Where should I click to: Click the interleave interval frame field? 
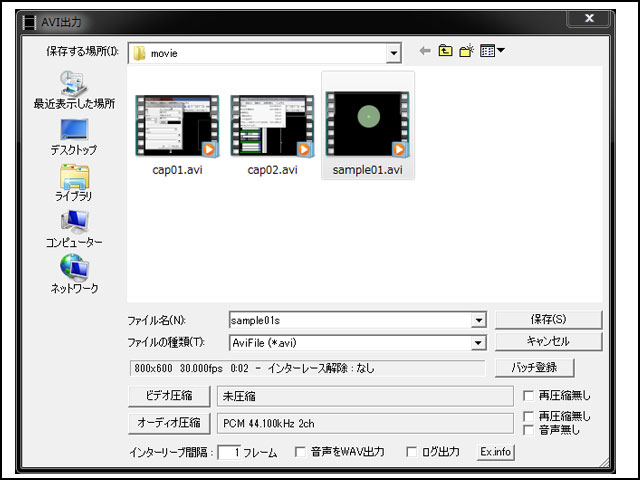pyautogui.click(x=229, y=453)
